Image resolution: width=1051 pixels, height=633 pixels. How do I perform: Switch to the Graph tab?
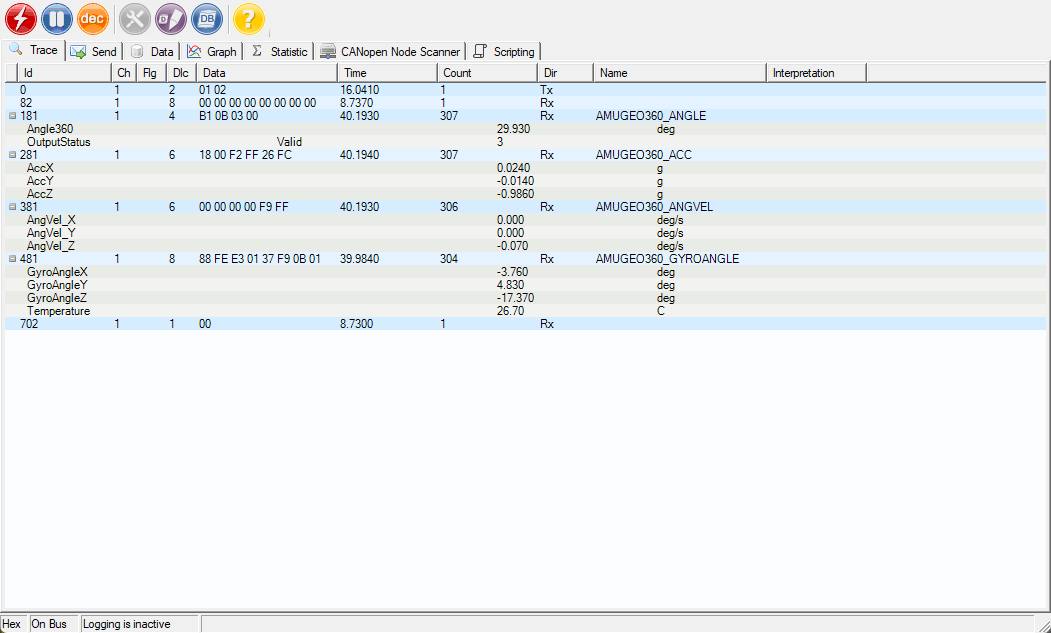[x=212, y=52]
